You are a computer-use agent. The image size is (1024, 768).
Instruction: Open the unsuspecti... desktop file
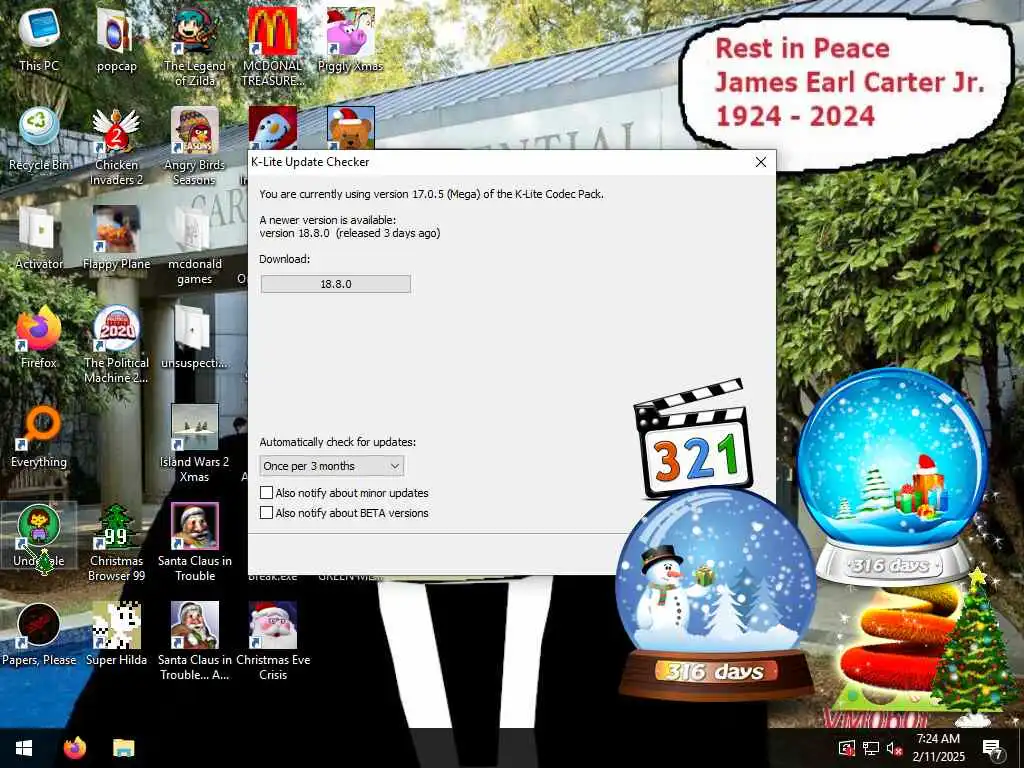195,337
